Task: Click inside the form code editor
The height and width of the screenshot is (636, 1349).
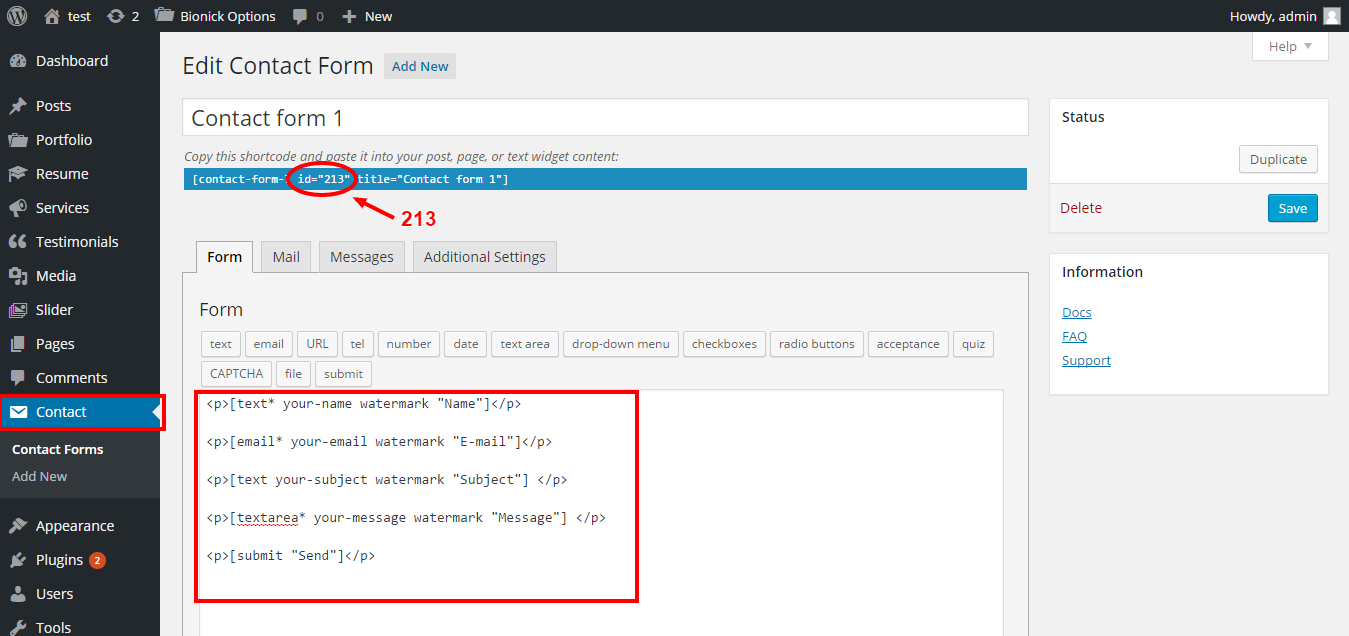Action: (601, 512)
